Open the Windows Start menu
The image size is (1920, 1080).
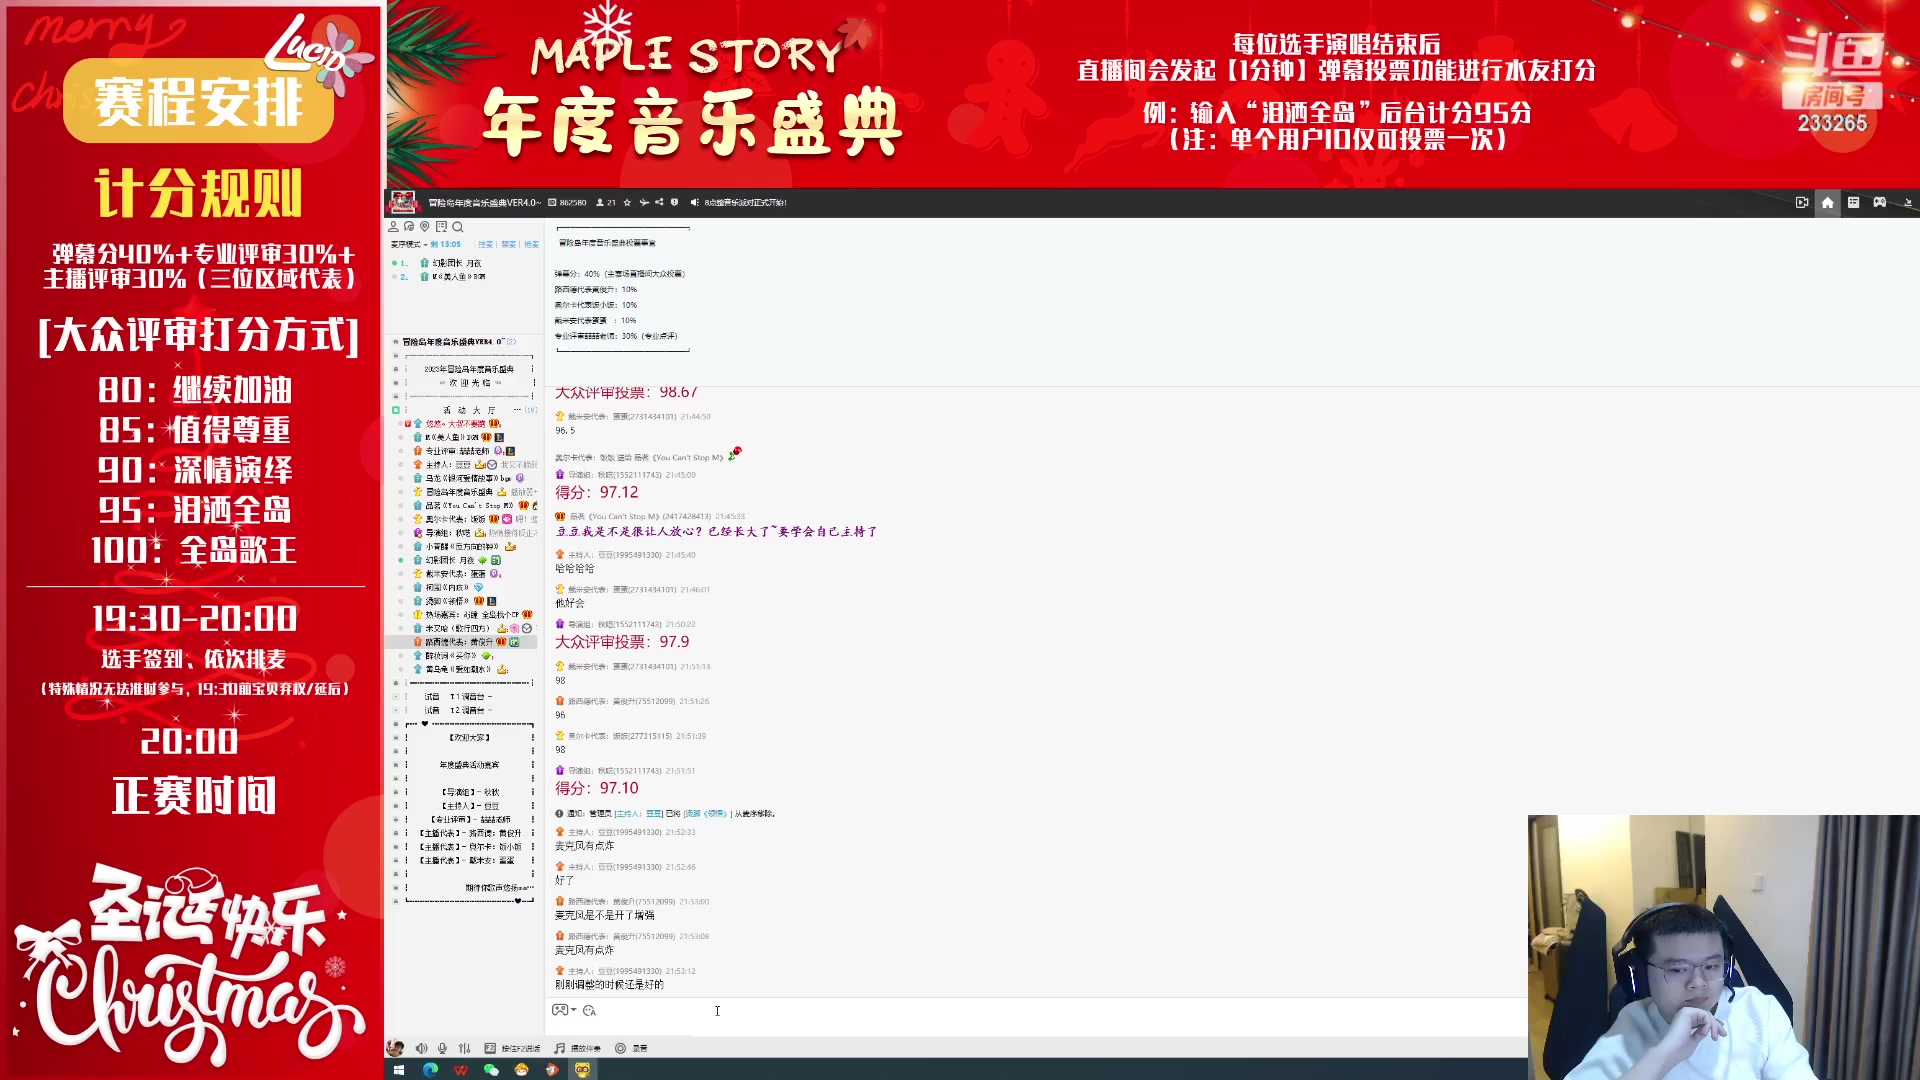click(x=398, y=1070)
